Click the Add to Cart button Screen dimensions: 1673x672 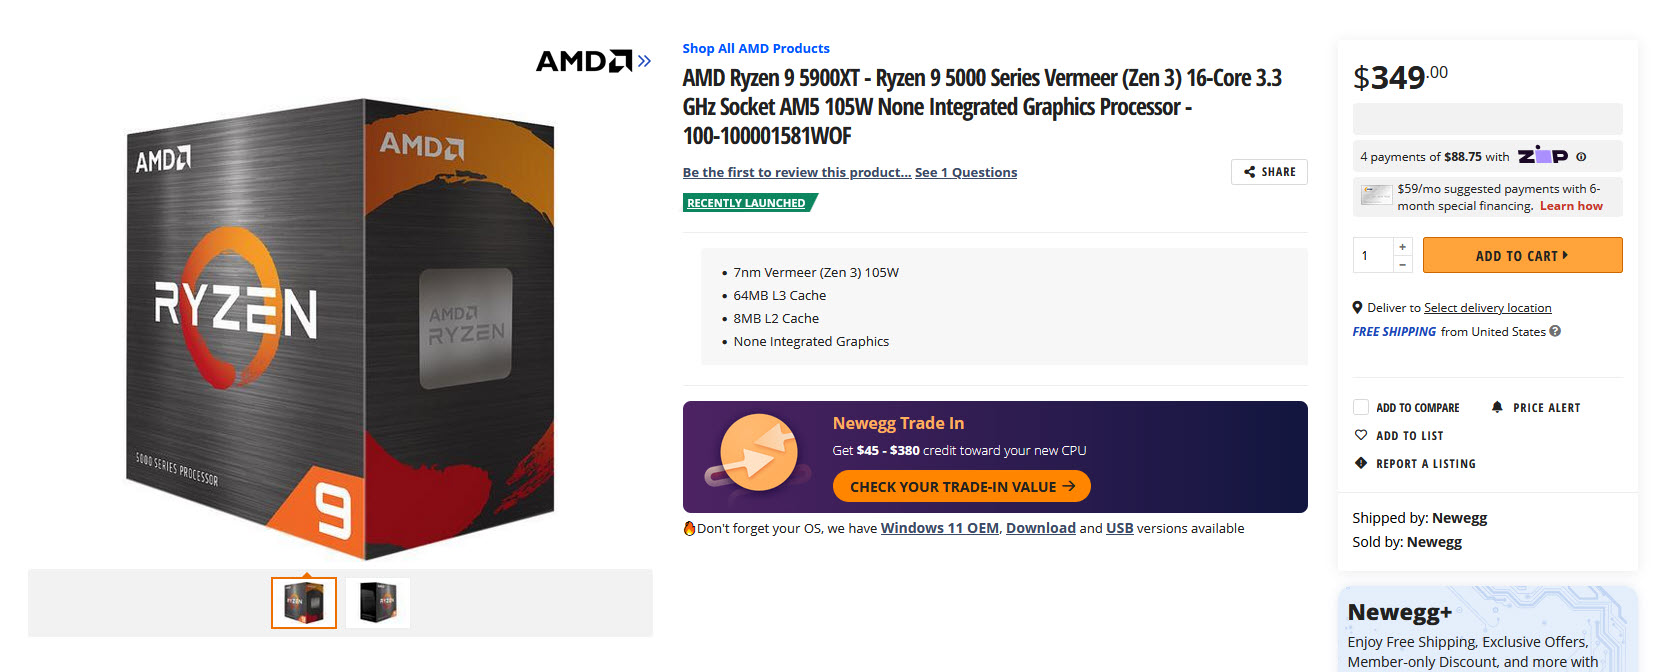pyautogui.click(x=1522, y=255)
